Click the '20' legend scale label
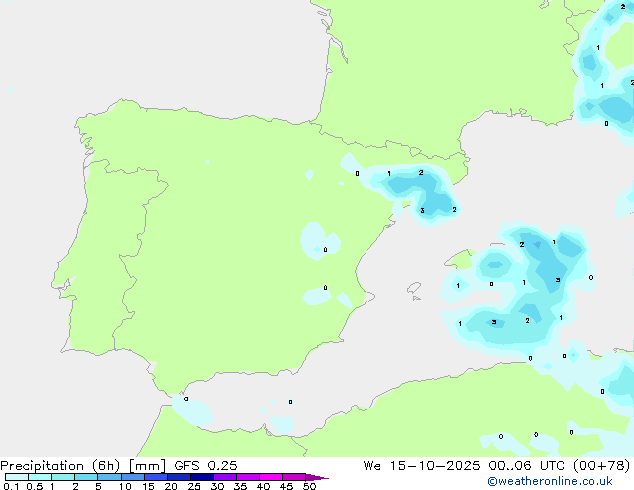 click(x=171, y=486)
